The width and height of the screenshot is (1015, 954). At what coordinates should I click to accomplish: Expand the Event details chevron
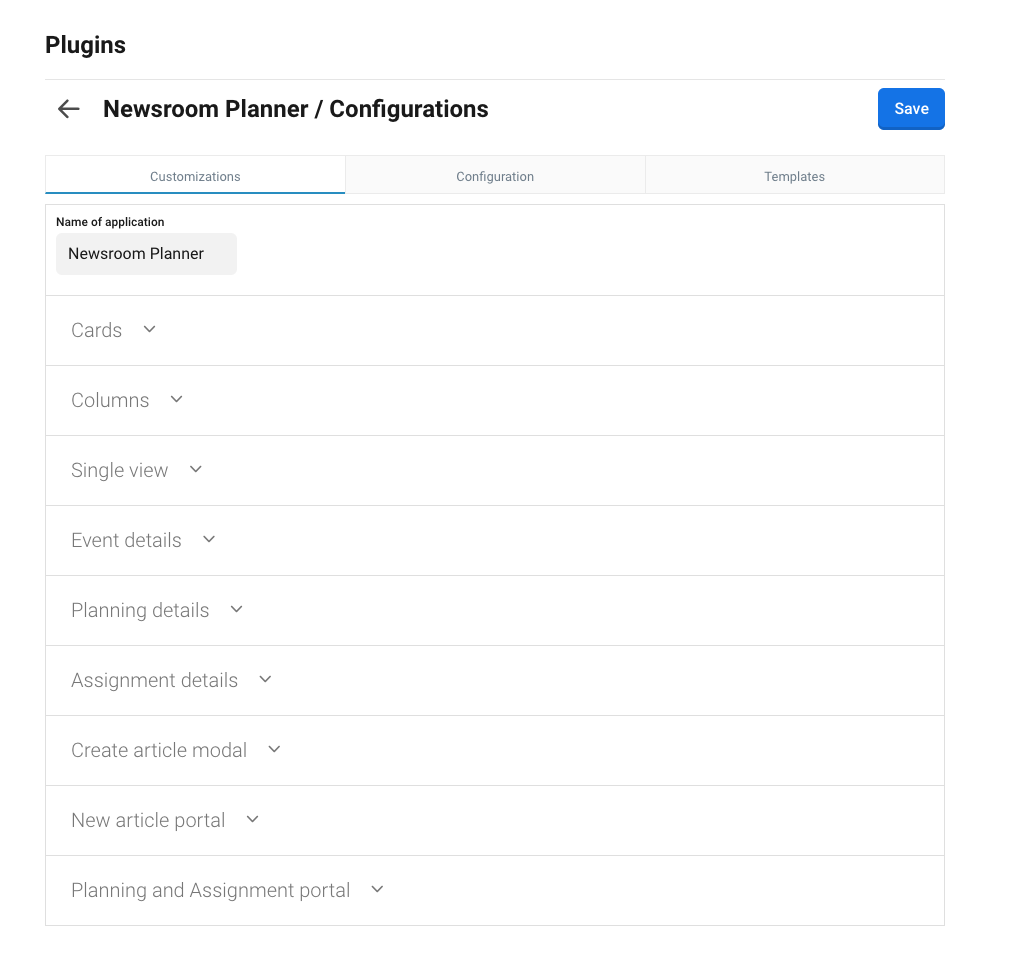[209, 539]
